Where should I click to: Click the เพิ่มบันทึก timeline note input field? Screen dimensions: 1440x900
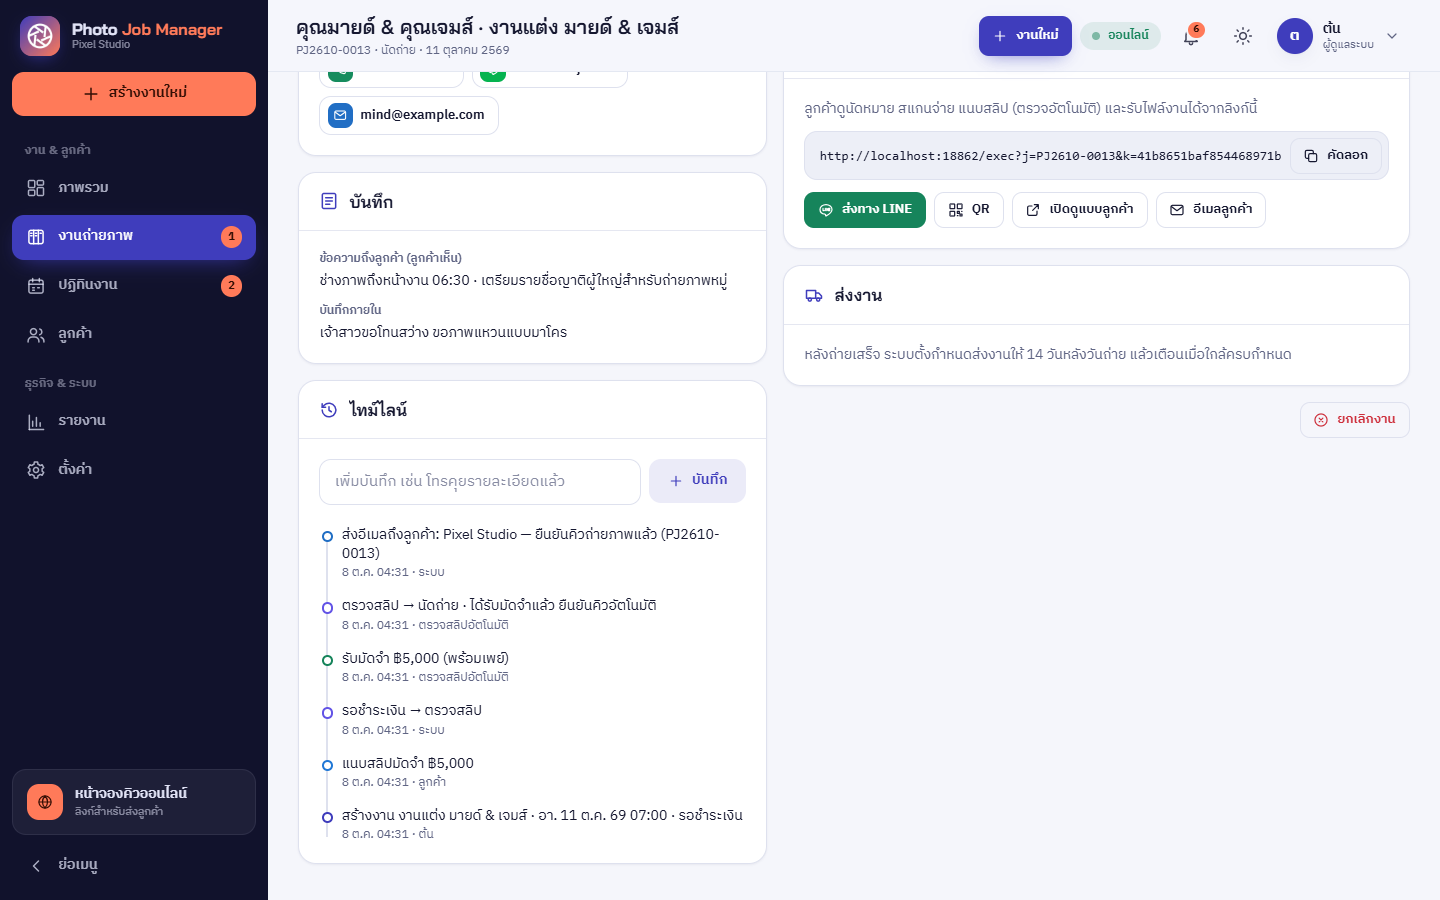click(x=480, y=482)
